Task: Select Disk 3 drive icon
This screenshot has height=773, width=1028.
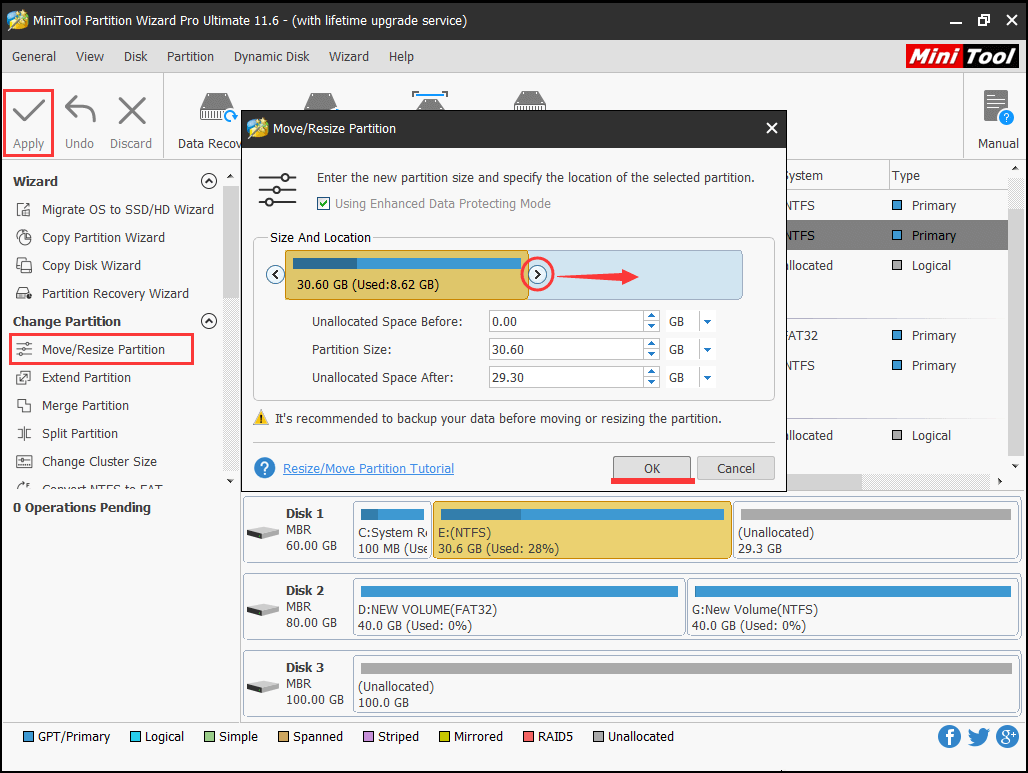Action: pos(263,686)
